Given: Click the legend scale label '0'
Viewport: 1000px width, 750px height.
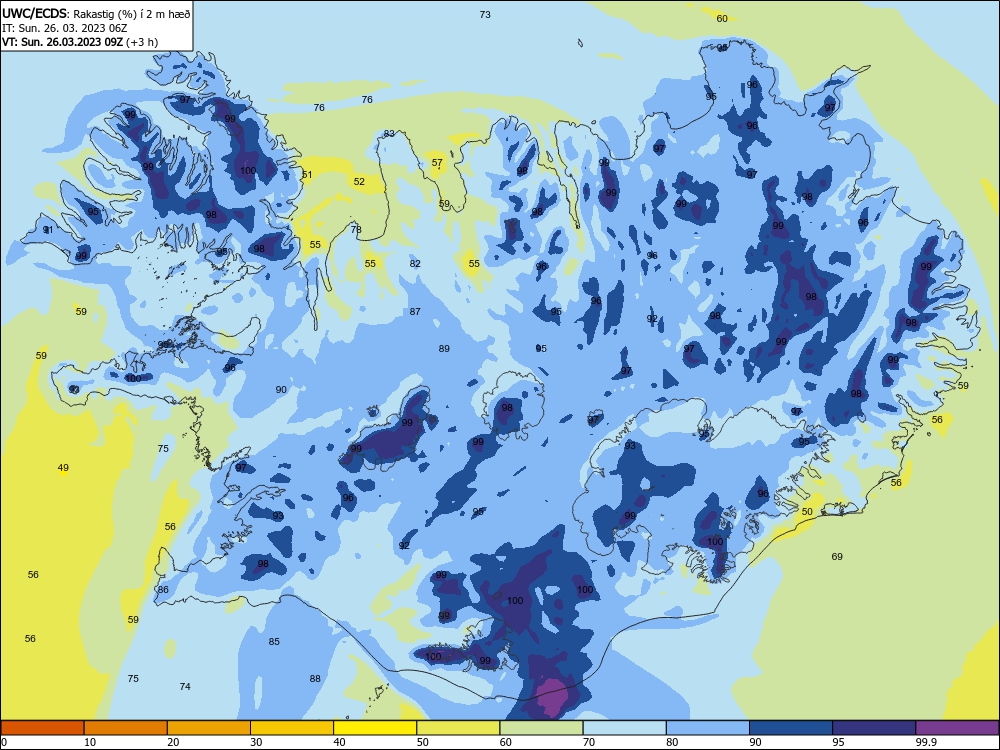Looking at the screenshot, I should [4, 742].
